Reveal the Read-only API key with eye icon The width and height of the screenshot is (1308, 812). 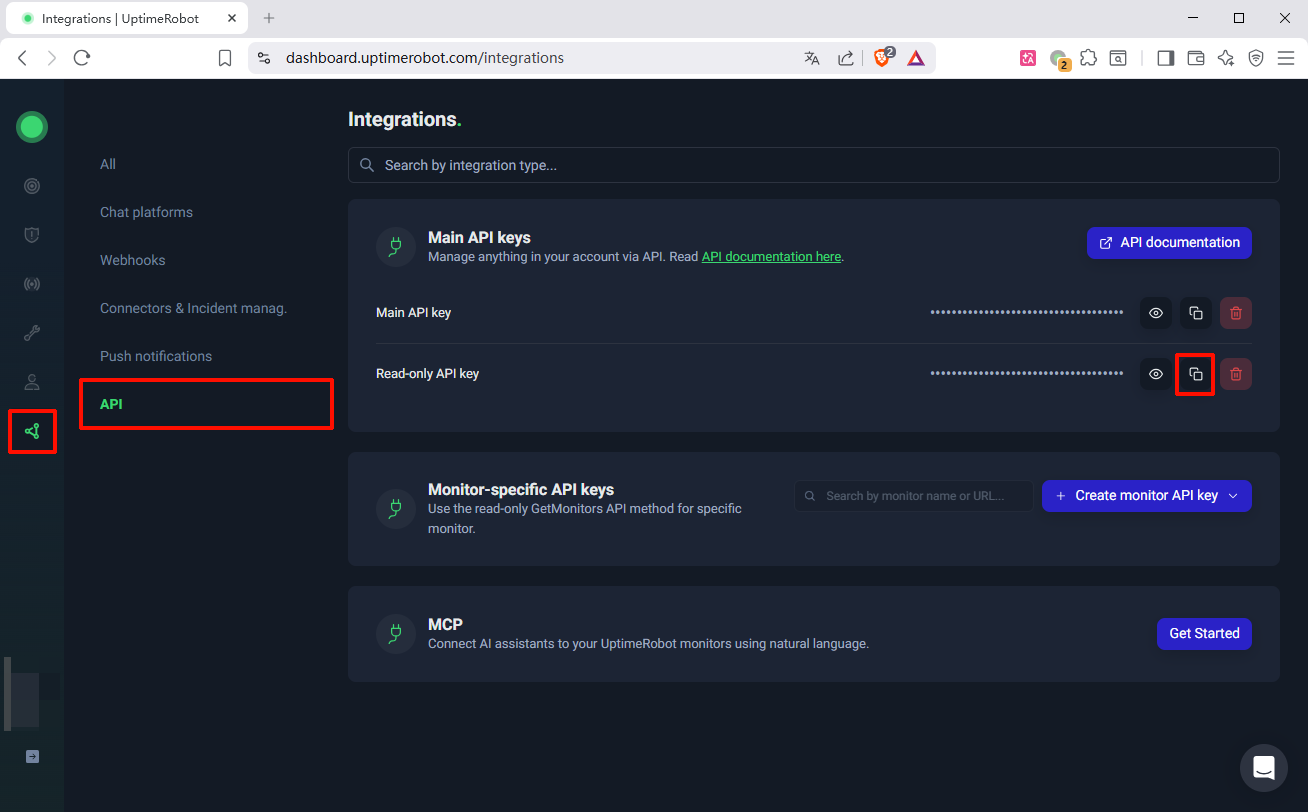[x=1155, y=374]
